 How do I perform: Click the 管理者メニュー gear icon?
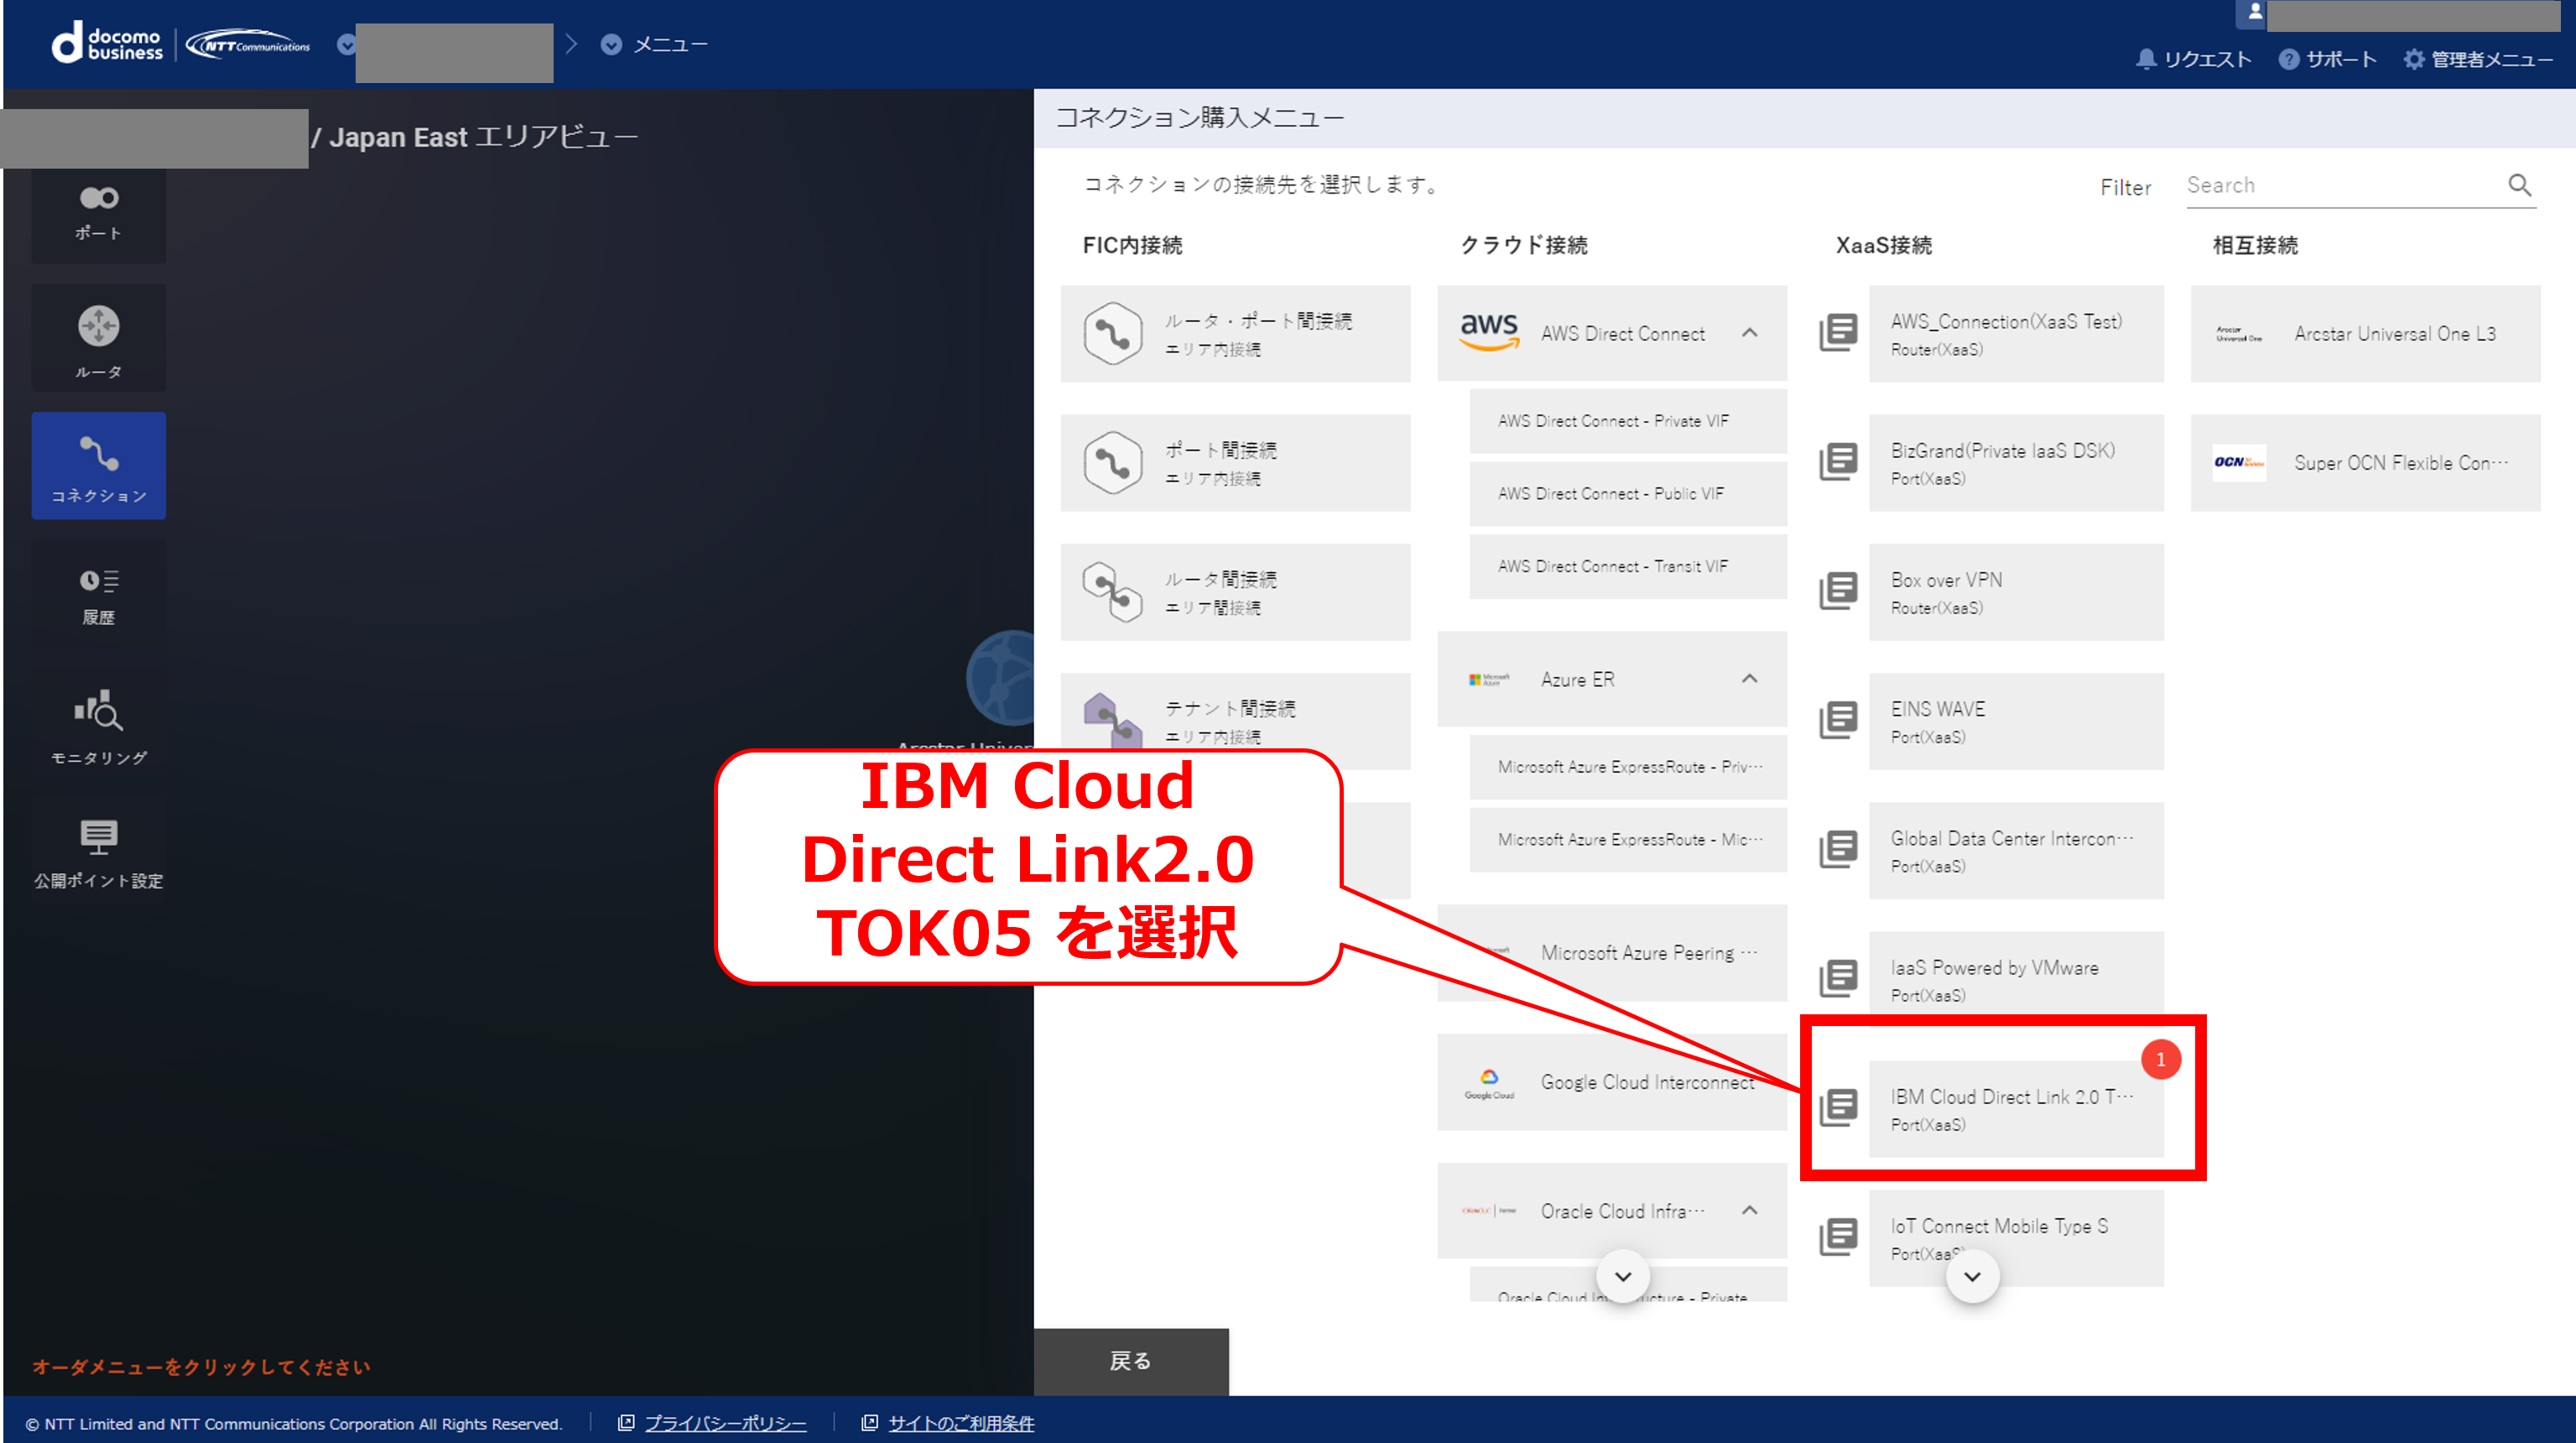click(x=2413, y=59)
